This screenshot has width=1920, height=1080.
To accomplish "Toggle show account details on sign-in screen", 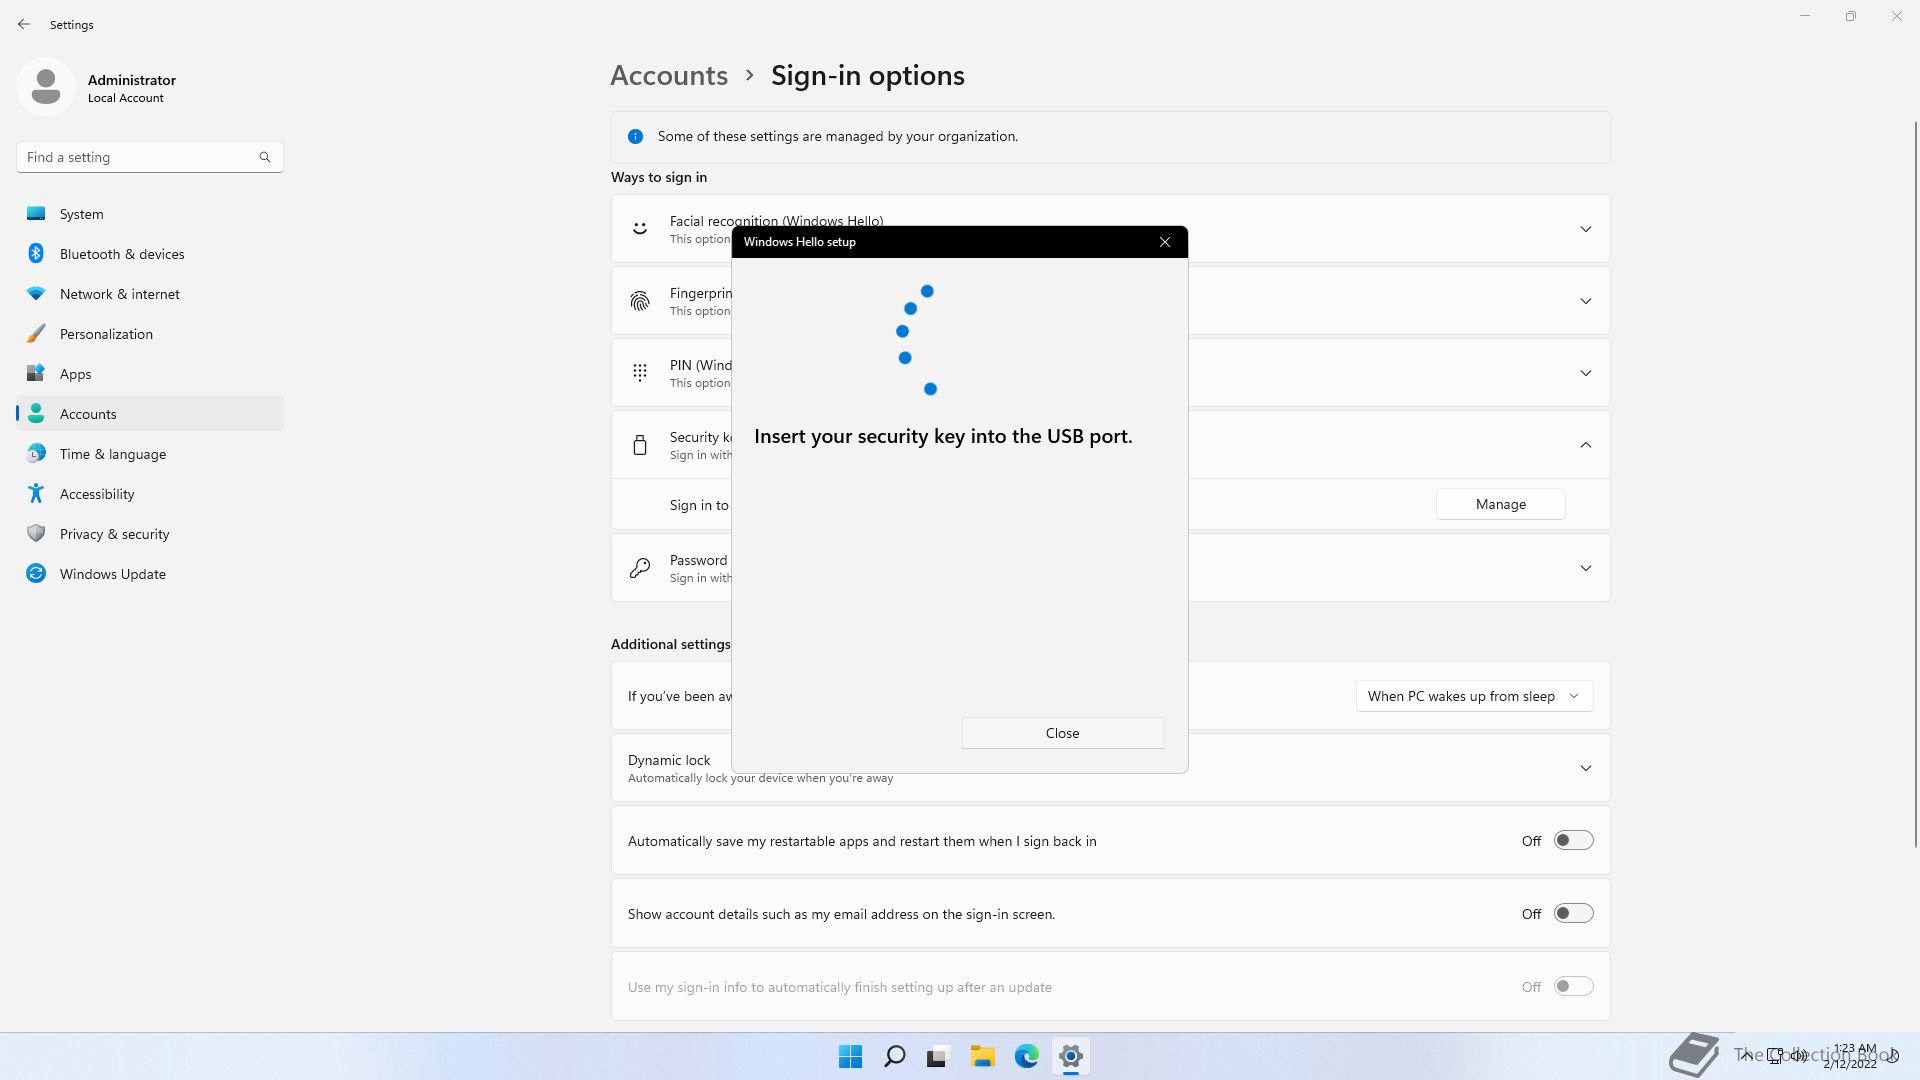I will 1573,914.
